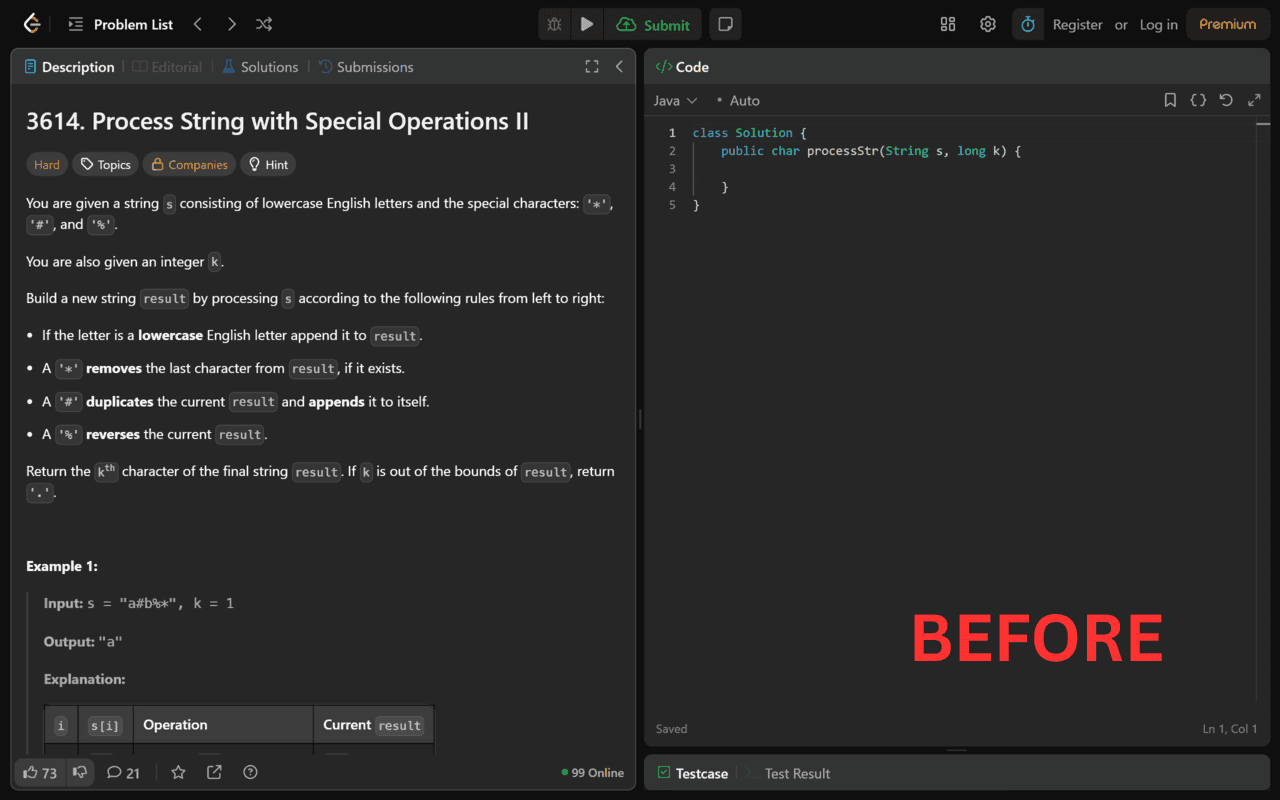This screenshot has width=1280, height=800.
Task: Pick a random problem with shuffle icon
Action: tap(263, 24)
